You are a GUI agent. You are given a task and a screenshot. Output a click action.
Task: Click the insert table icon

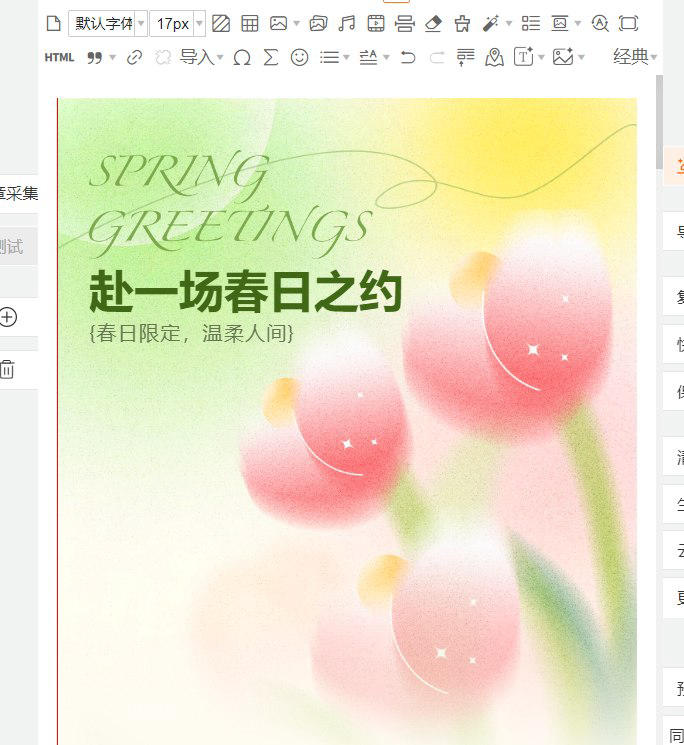coord(249,23)
